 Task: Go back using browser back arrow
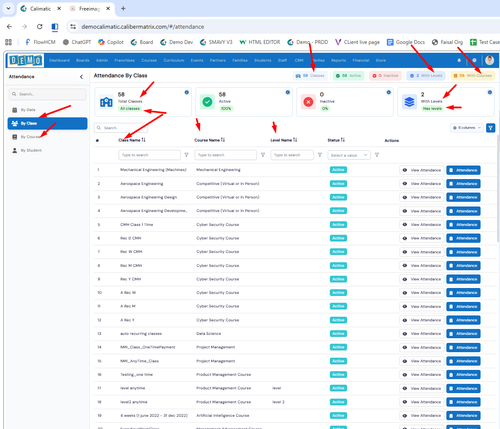9,27
